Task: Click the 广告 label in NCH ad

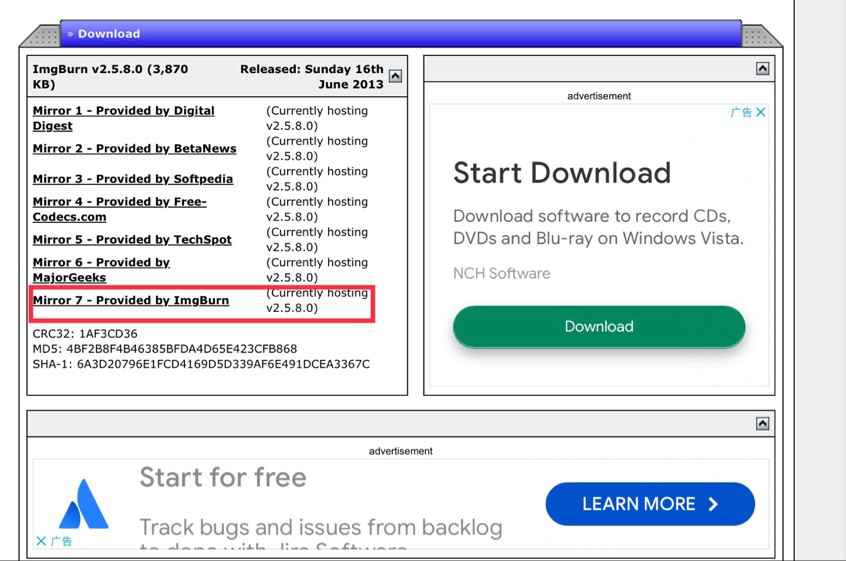Action: (741, 113)
